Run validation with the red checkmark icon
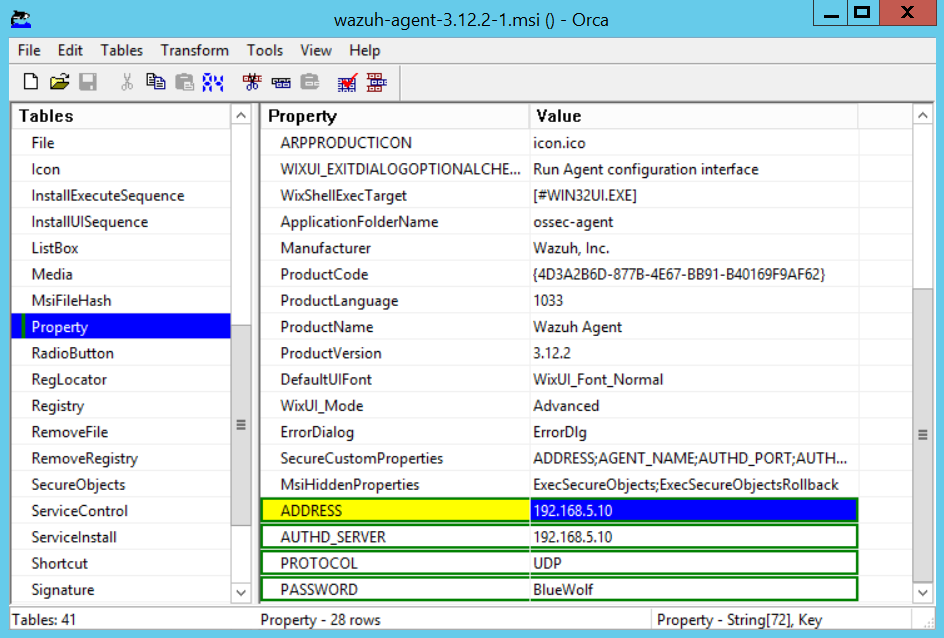This screenshot has width=944, height=638. pos(347,82)
